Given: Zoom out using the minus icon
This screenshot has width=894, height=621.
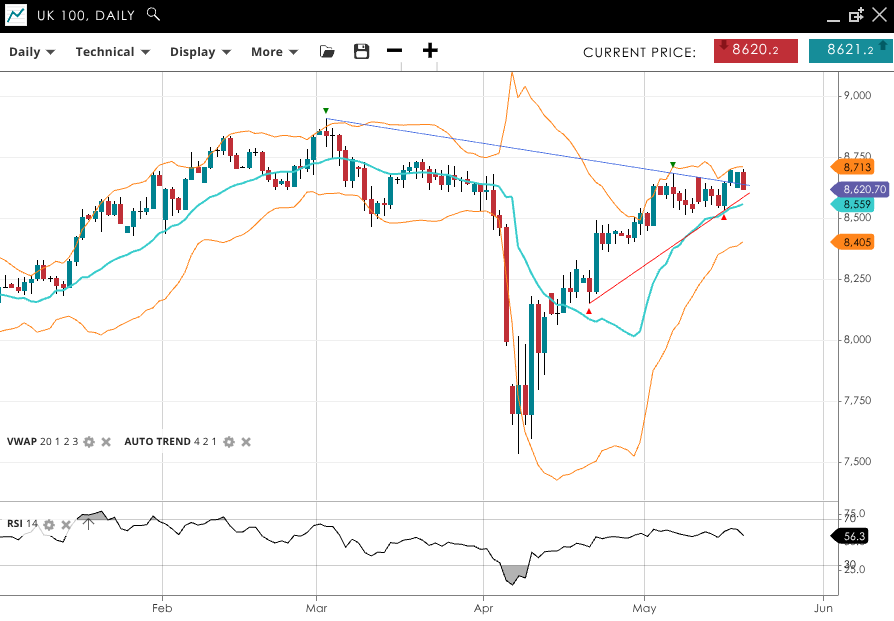Looking at the screenshot, I should [394, 51].
